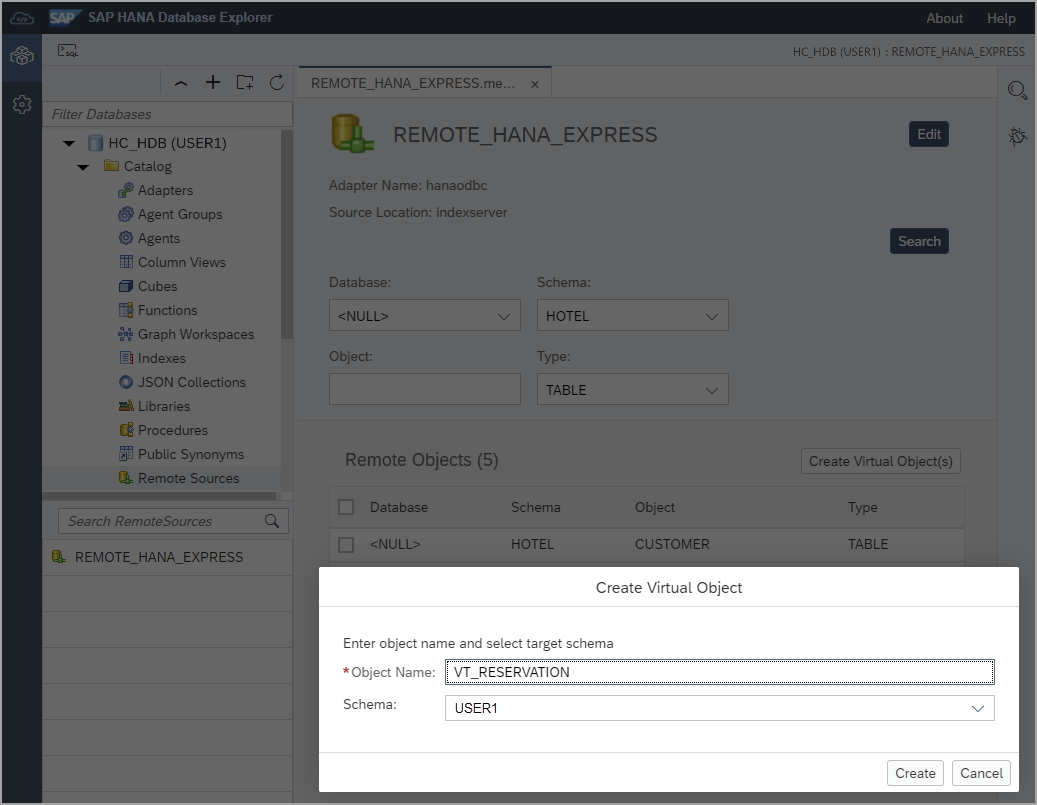Open the Type TABLE dropdown
Screen dimensions: 1037x805
click(632, 390)
